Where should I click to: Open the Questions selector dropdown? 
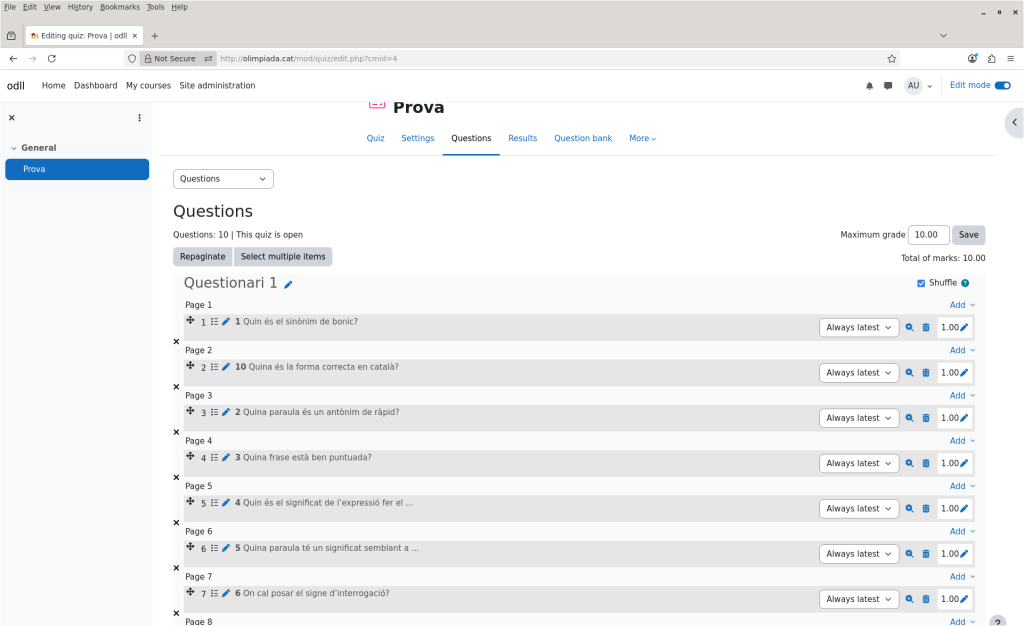(223, 179)
